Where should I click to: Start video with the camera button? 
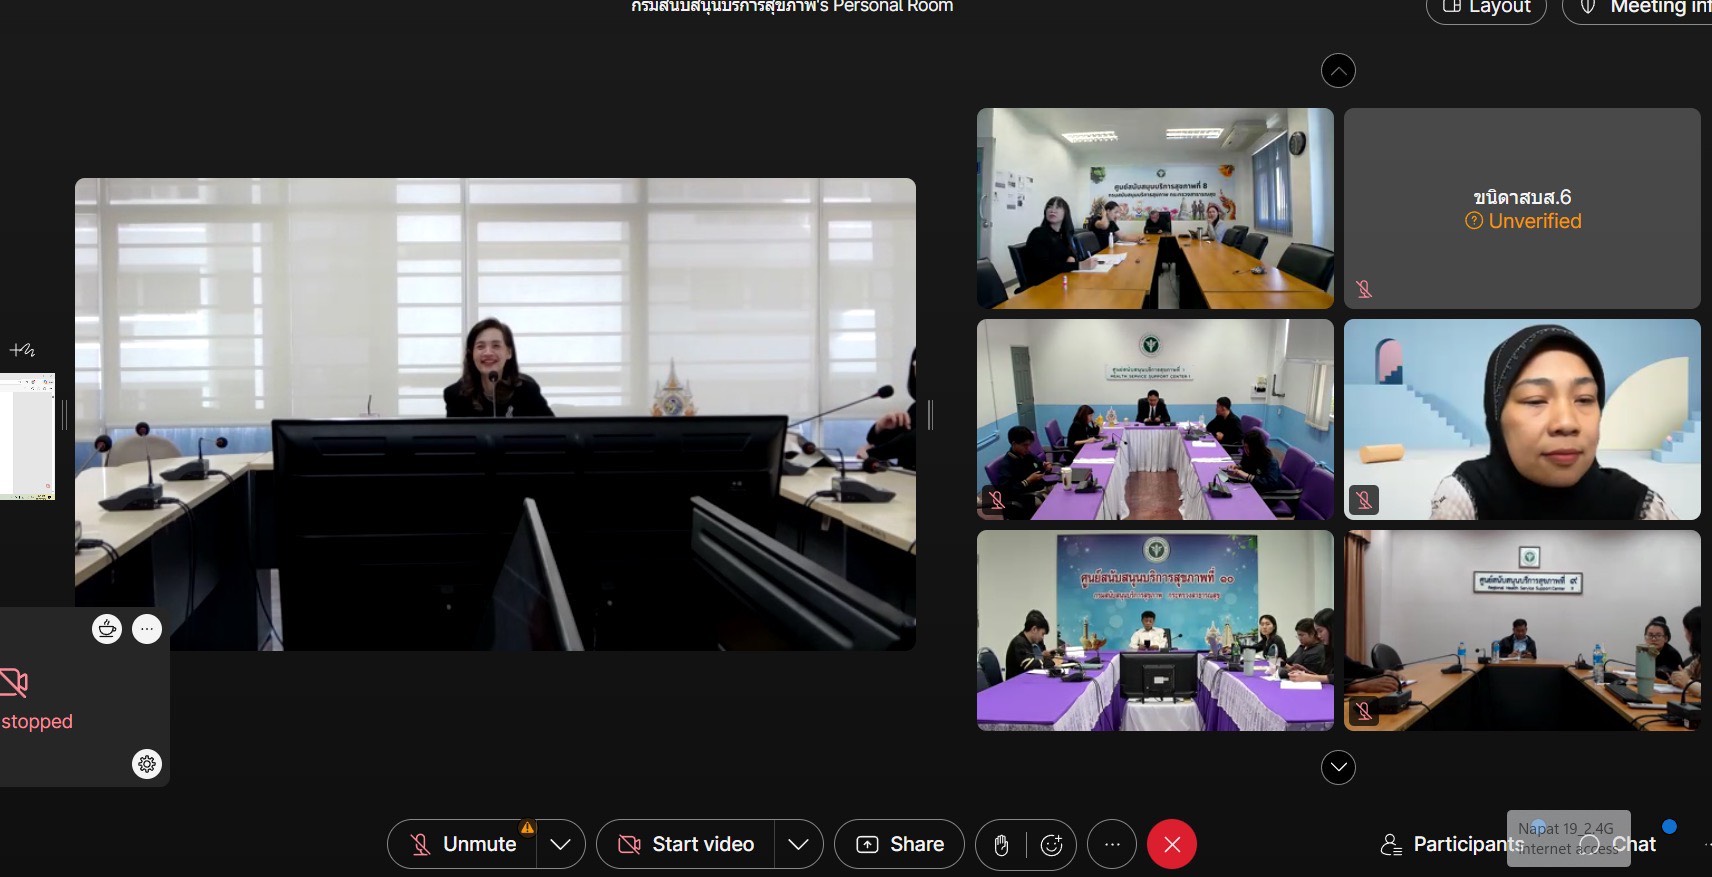(x=686, y=845)
